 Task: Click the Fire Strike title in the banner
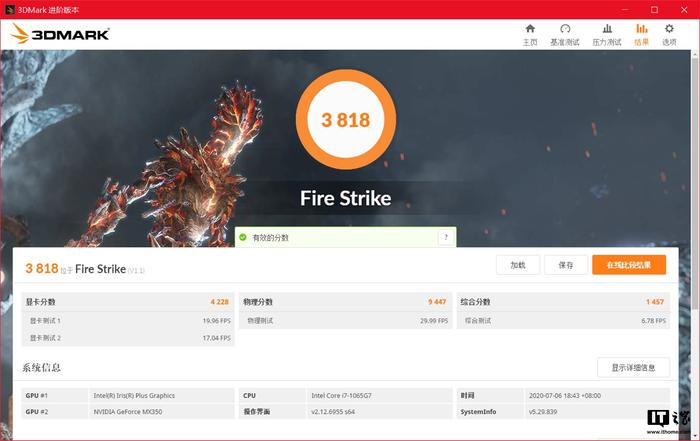coord(346,198)
